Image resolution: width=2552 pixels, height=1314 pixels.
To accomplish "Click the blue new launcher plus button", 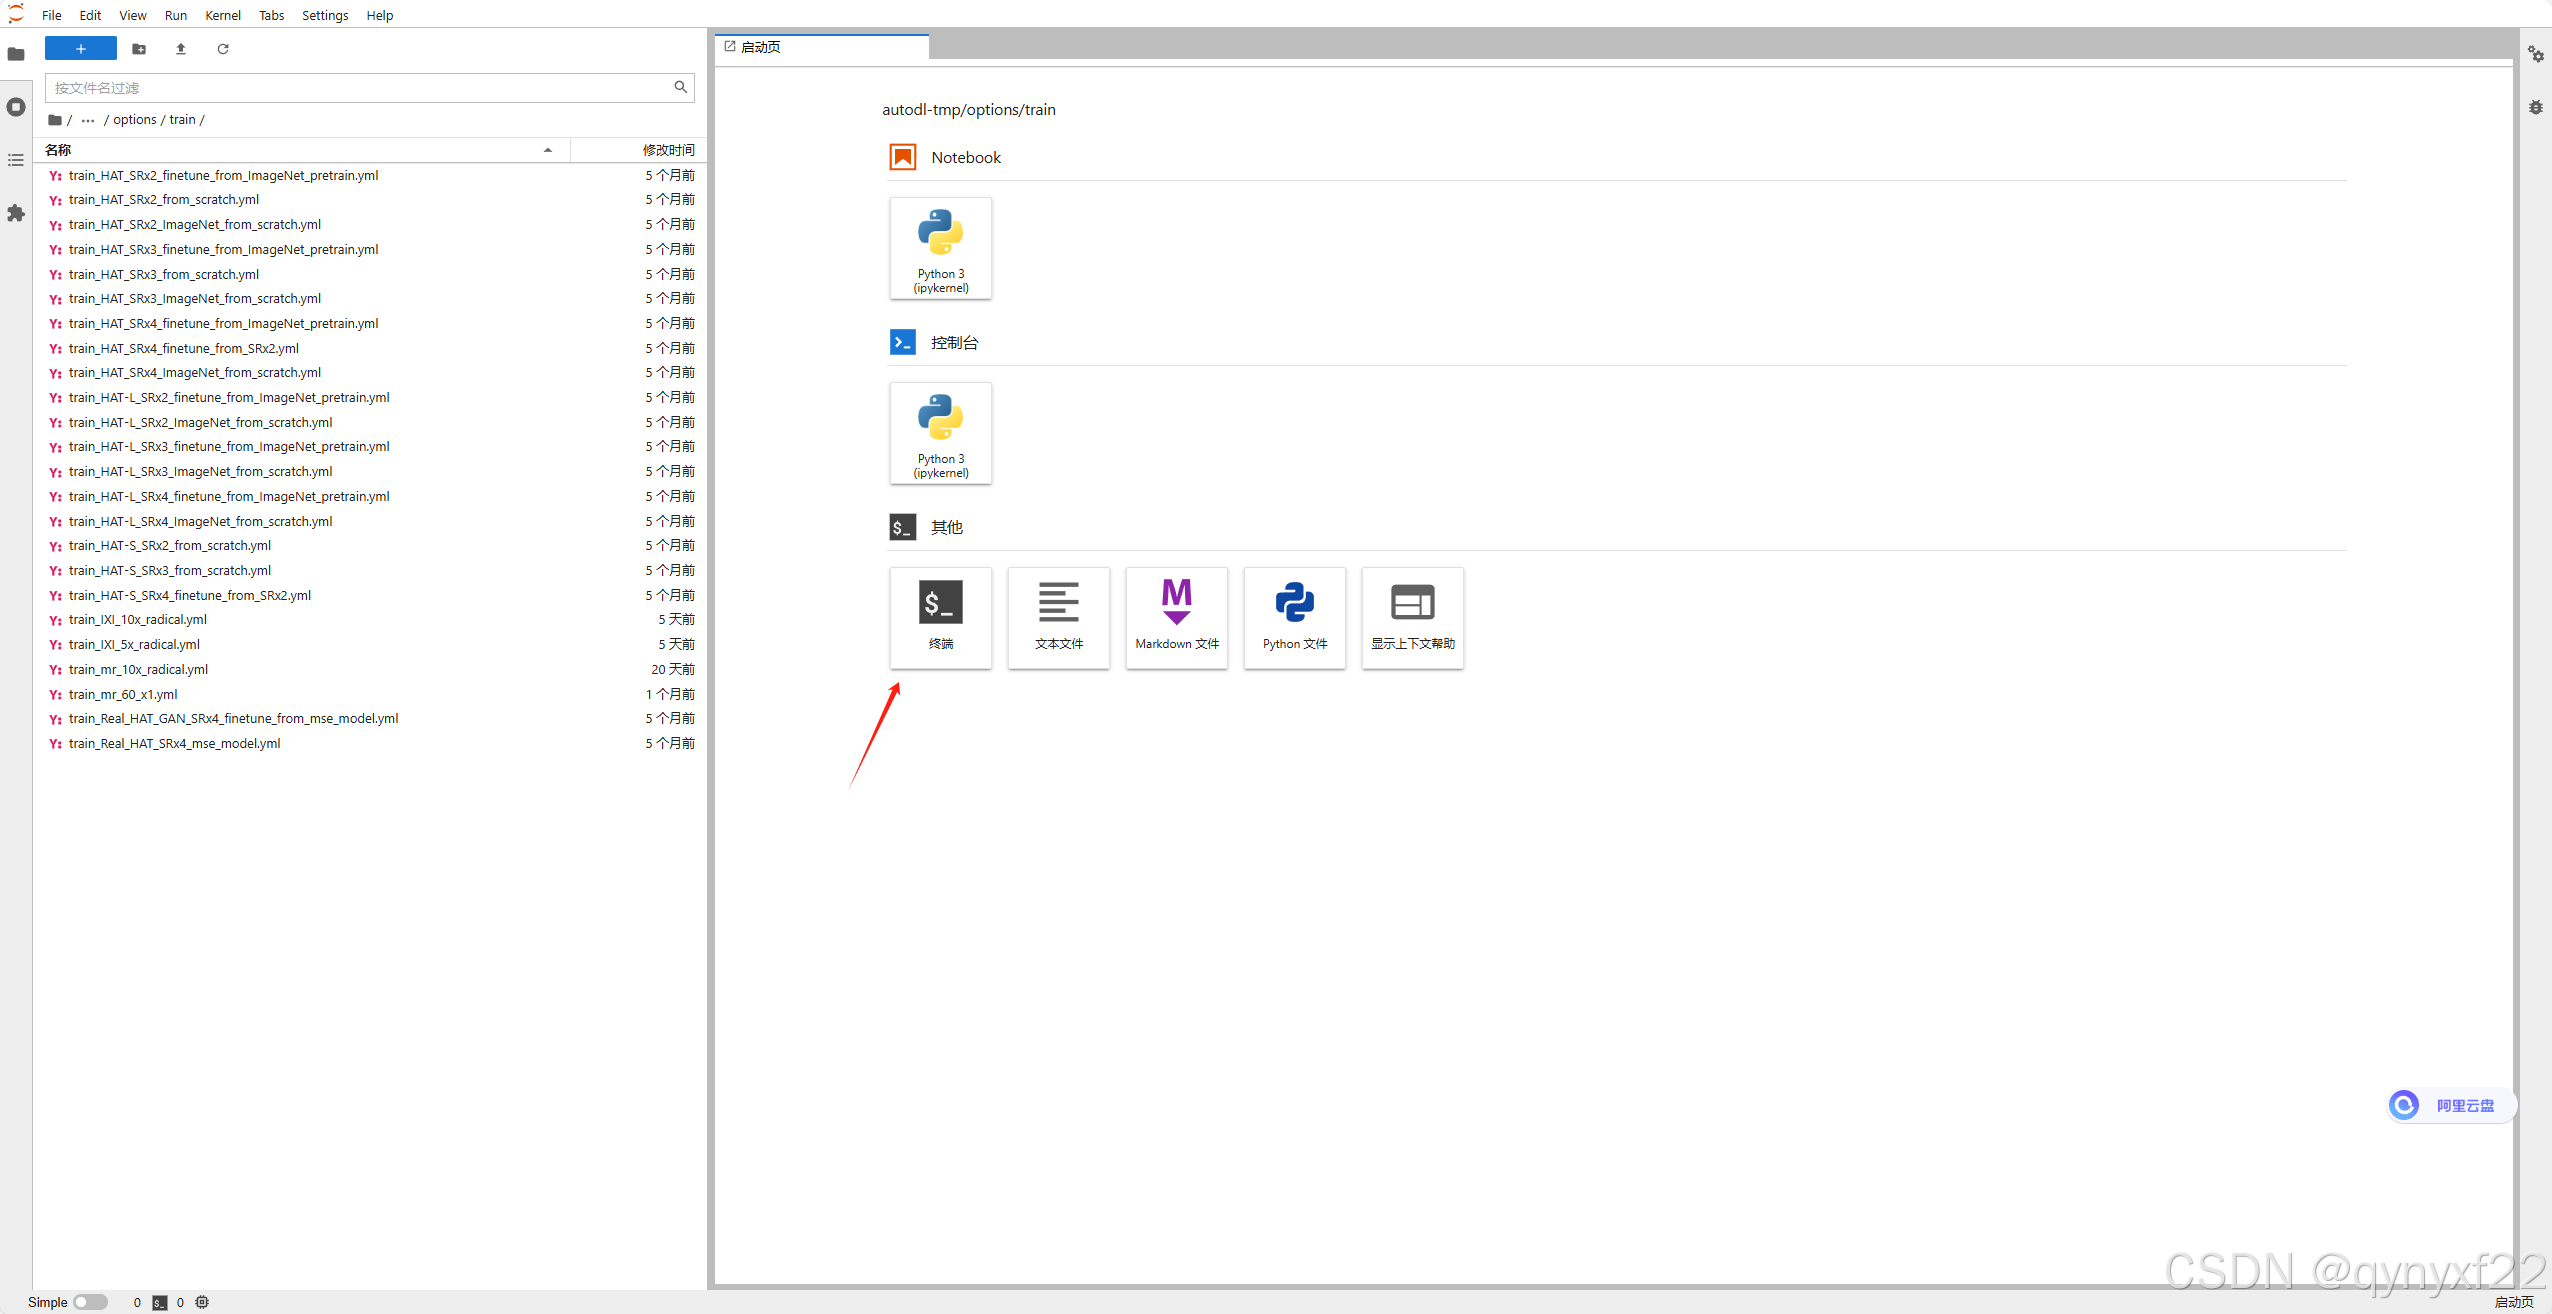I will click(81, 49).
